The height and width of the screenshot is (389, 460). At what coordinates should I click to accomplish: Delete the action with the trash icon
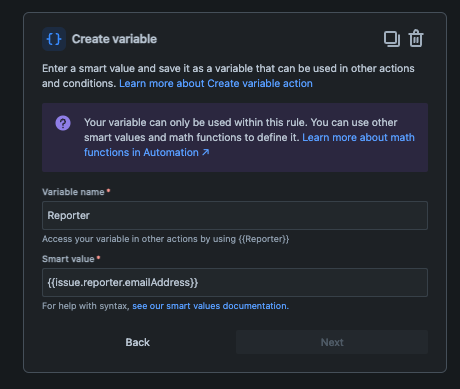(x=416, y=39)
